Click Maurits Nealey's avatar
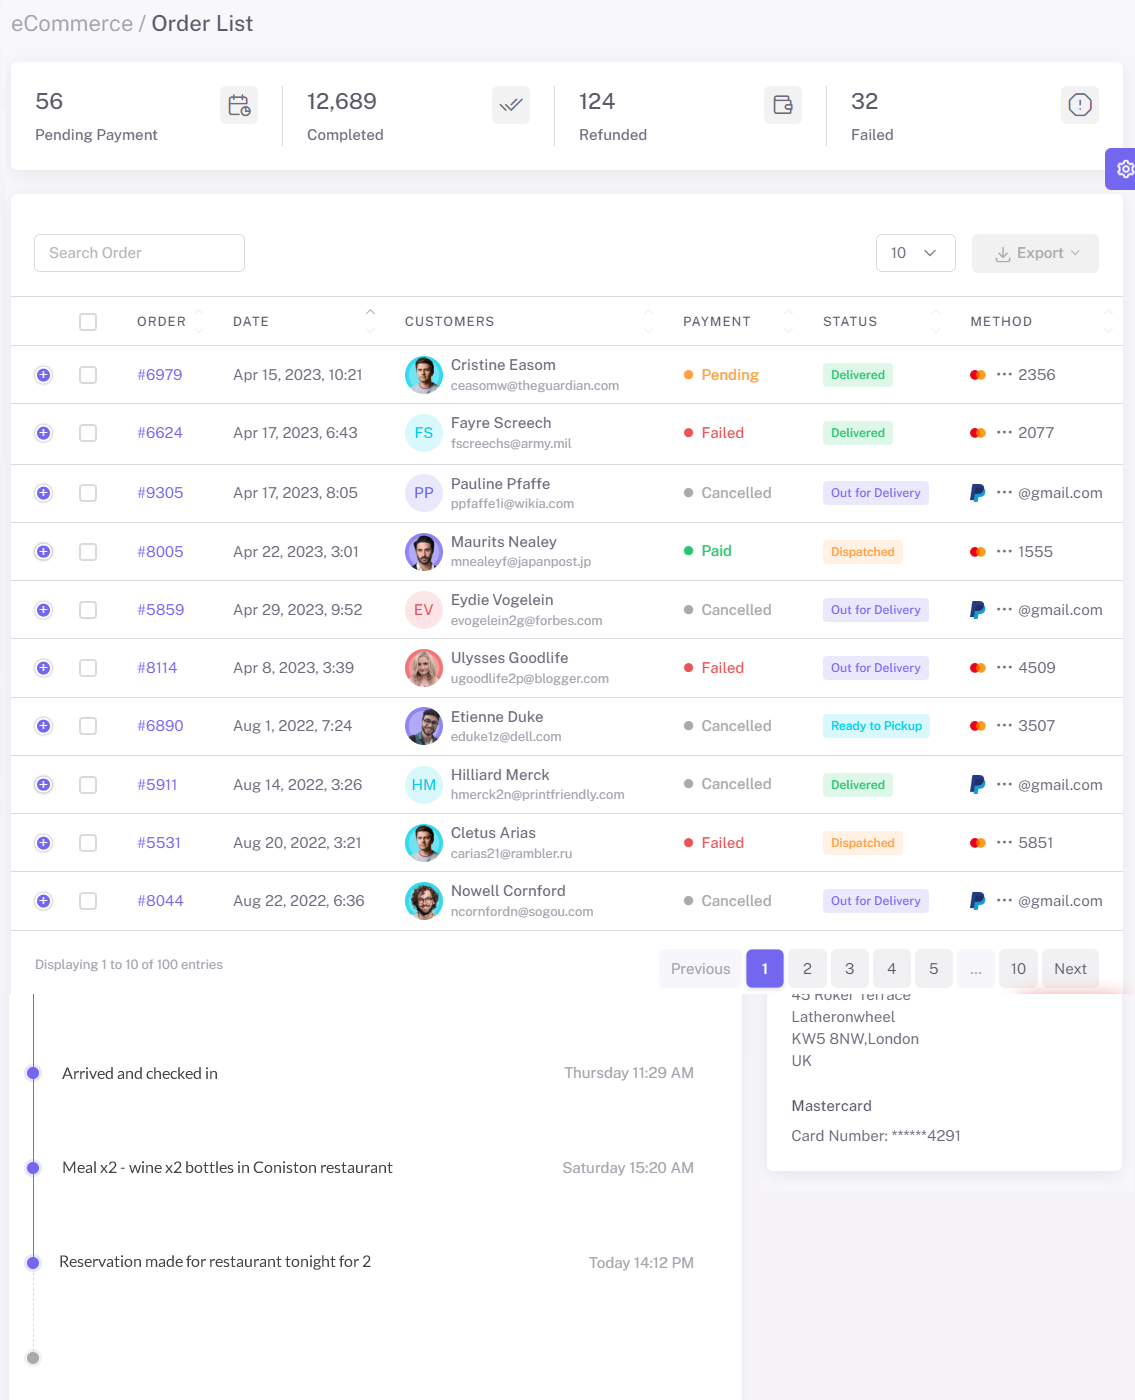Screen dimensions: 1135x1400 pos(424,552)
